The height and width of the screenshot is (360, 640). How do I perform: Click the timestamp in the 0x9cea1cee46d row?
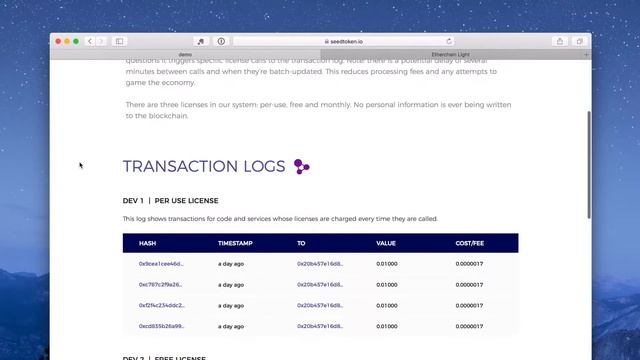click(231, 264)
